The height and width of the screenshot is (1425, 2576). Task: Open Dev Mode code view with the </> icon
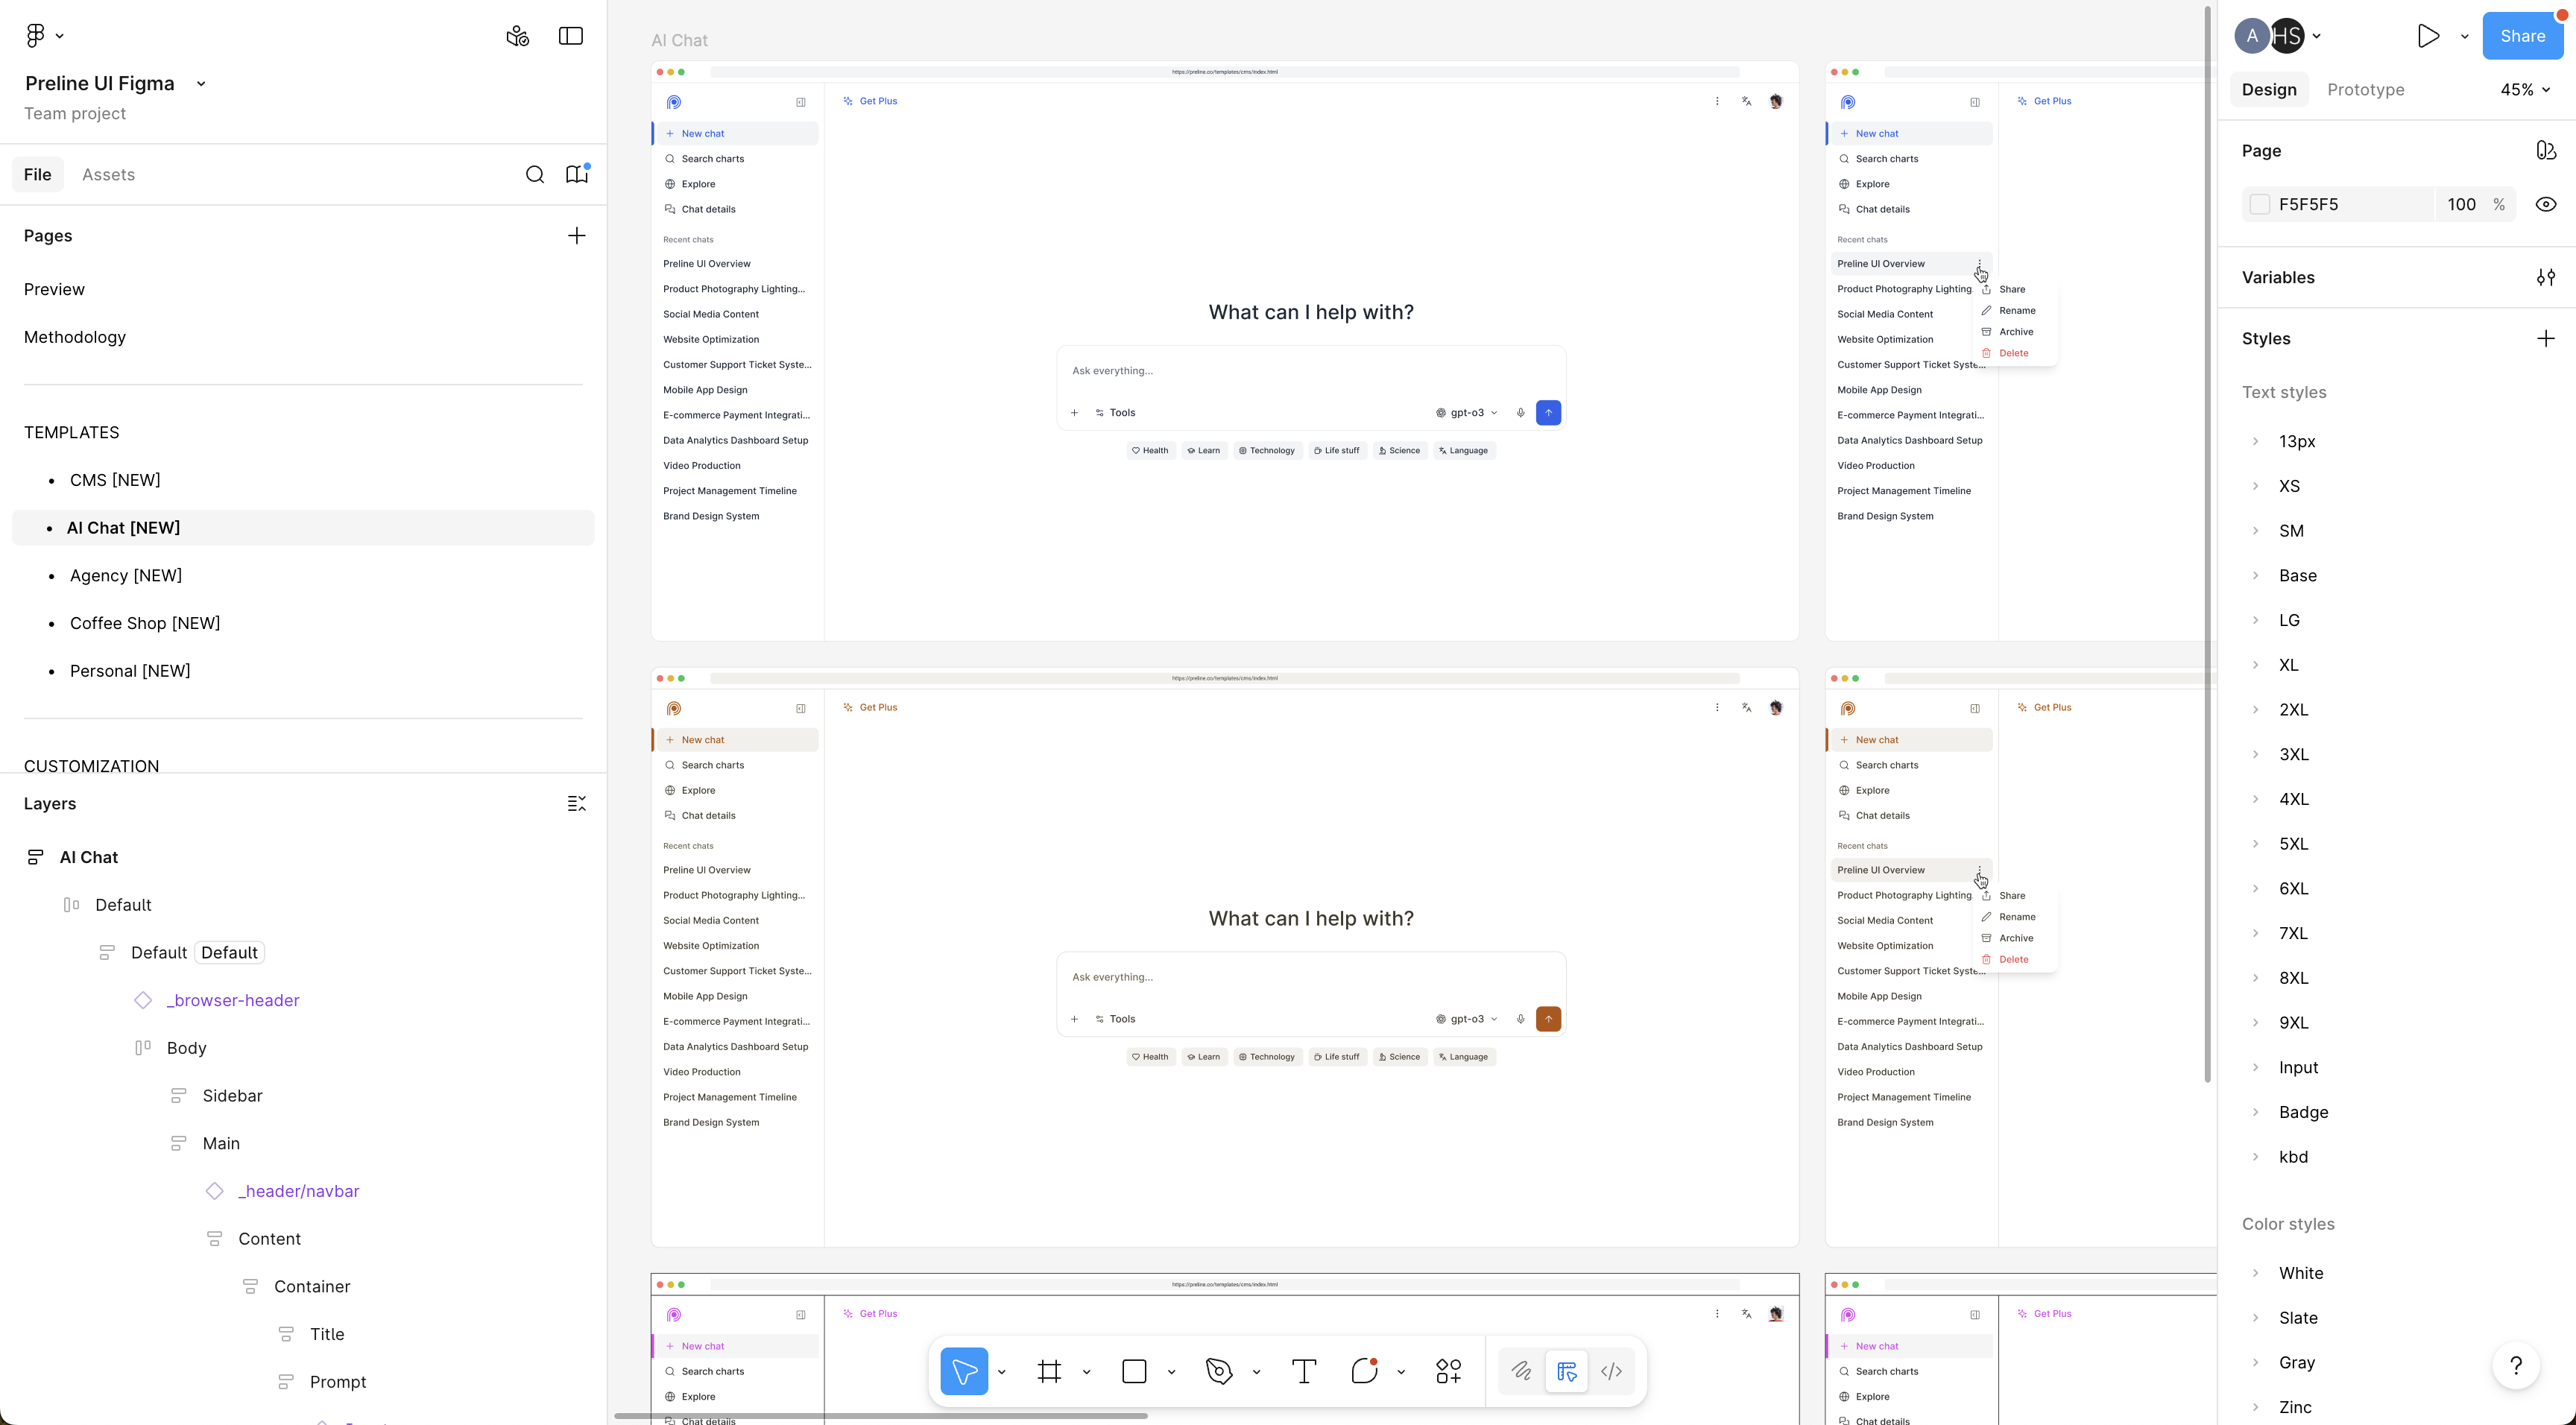1611,1371
